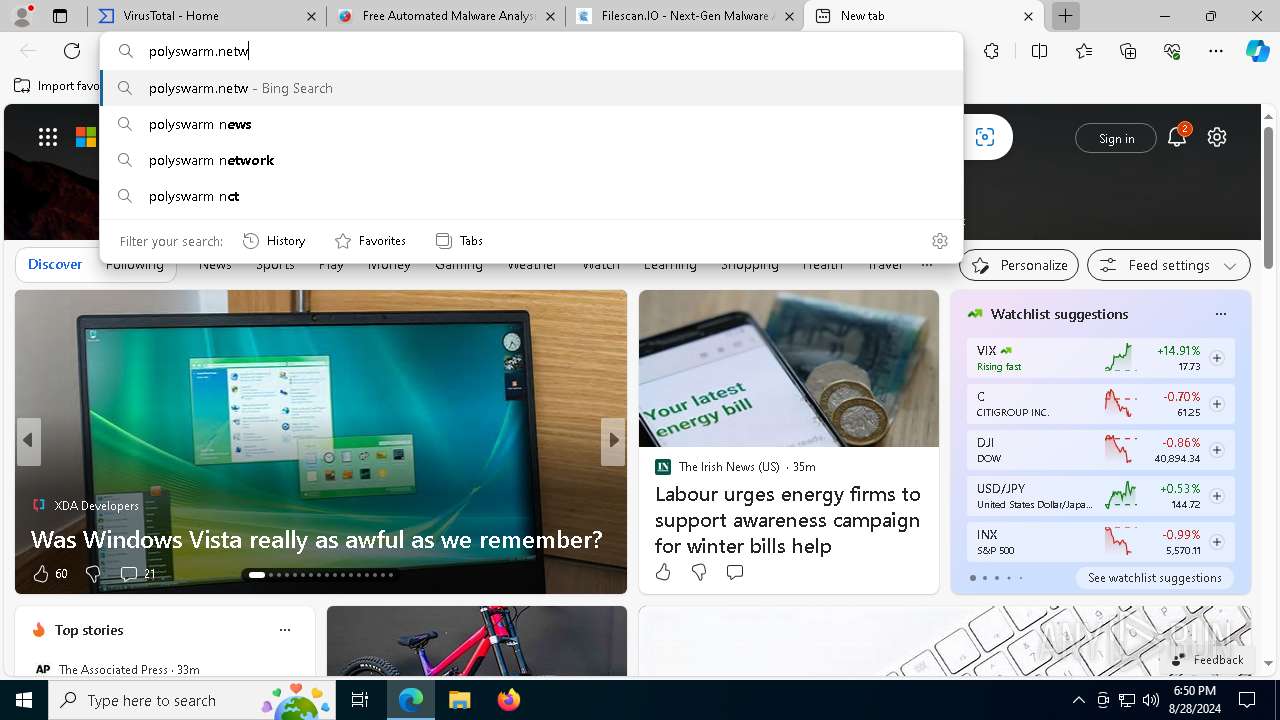This screenshot has width=1280, height=720.
Task: Switch to Filescan.IO tab
Action: pyautogui.click(x=685, y=16)
